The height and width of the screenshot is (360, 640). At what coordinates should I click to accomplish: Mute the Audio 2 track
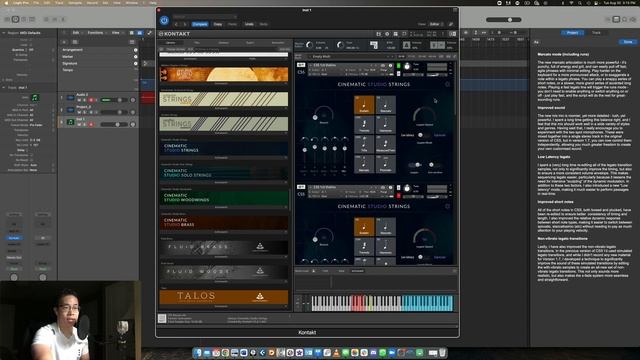coord(80,100)
